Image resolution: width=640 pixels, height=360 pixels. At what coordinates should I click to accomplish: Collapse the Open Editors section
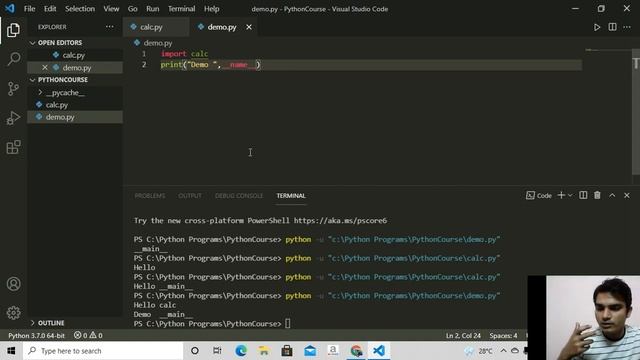point(75,42)
